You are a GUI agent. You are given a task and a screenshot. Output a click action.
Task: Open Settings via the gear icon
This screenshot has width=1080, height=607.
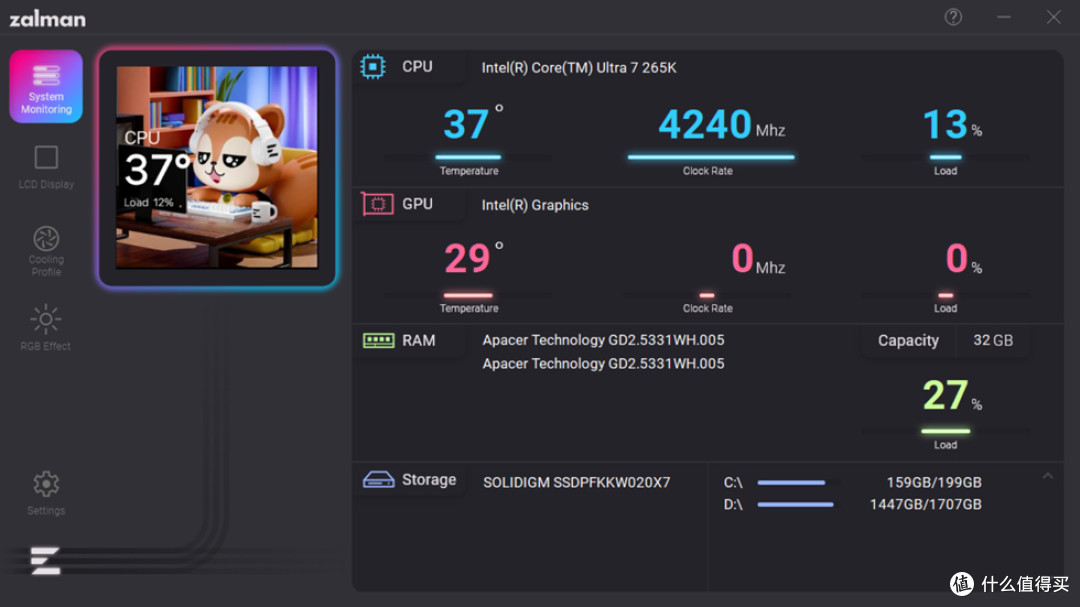[x=46, y=484]
